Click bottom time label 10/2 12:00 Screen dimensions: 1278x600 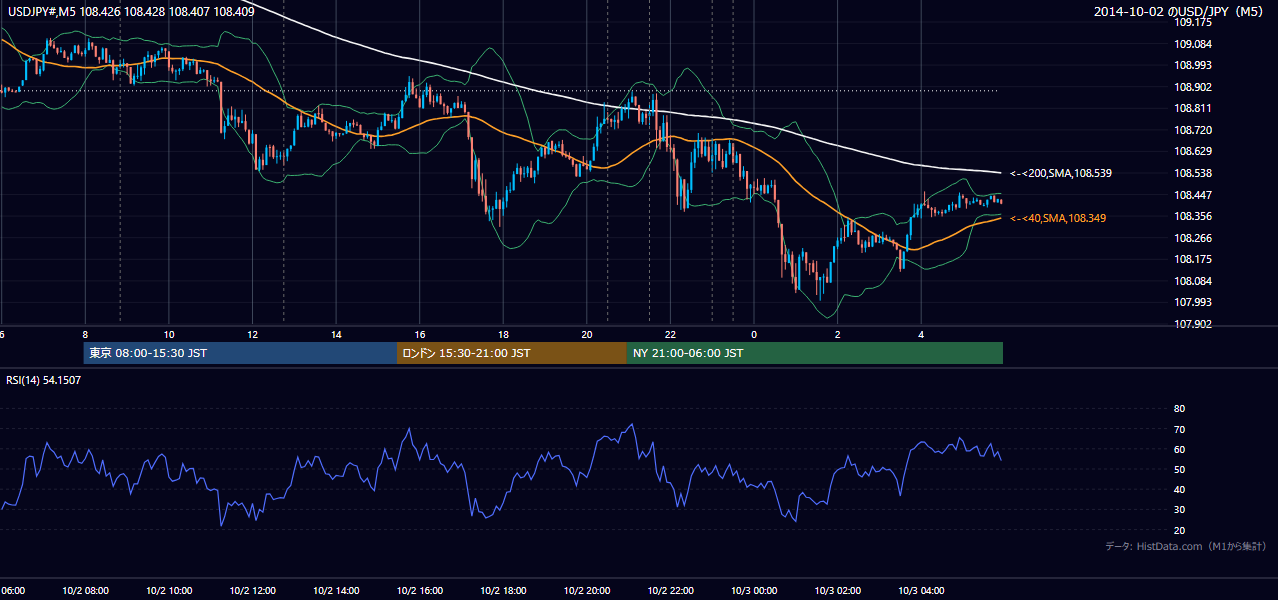coord(253,591)
